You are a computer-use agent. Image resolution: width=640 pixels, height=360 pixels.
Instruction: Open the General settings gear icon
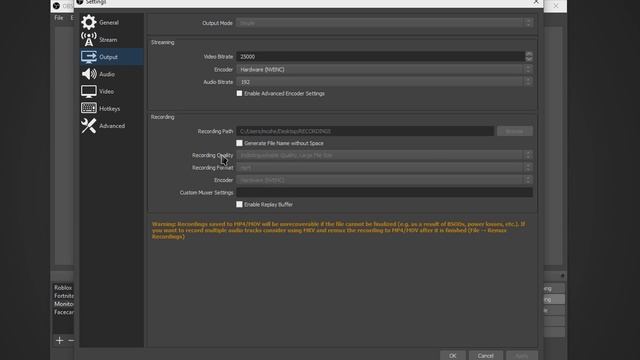89,22
